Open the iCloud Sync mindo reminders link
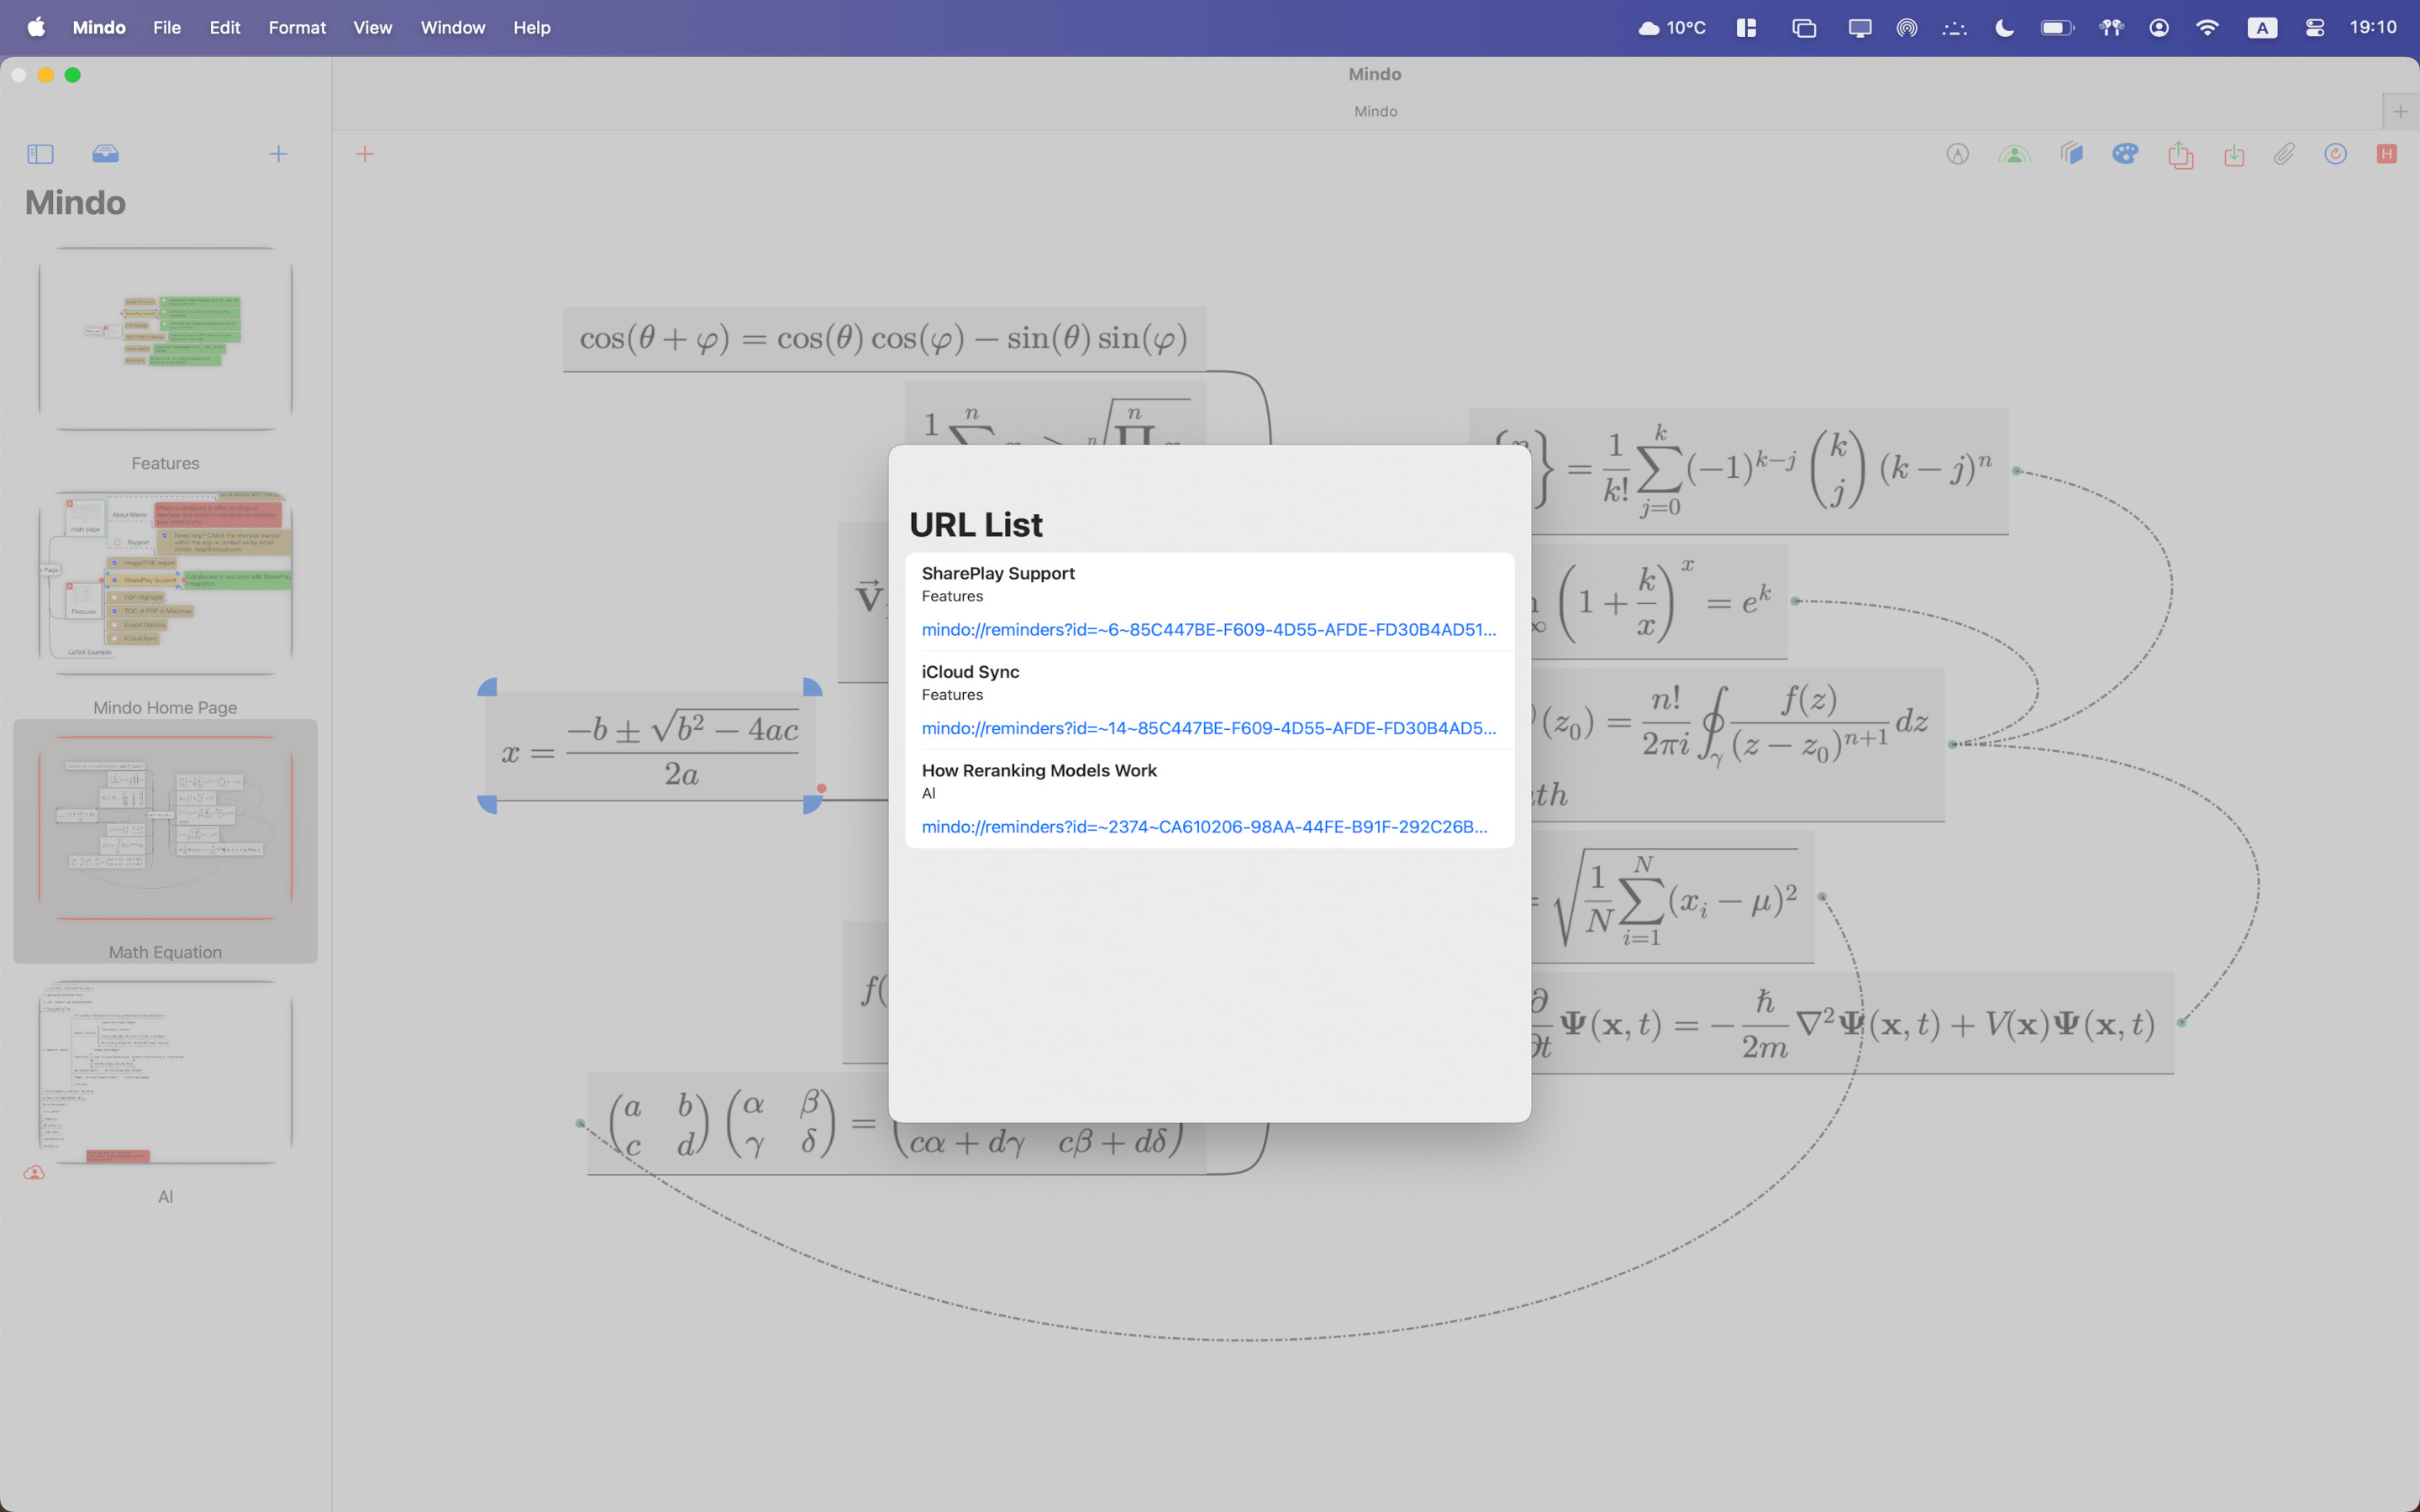This screenshot has height=1512, width=2420. (1208, 728)
